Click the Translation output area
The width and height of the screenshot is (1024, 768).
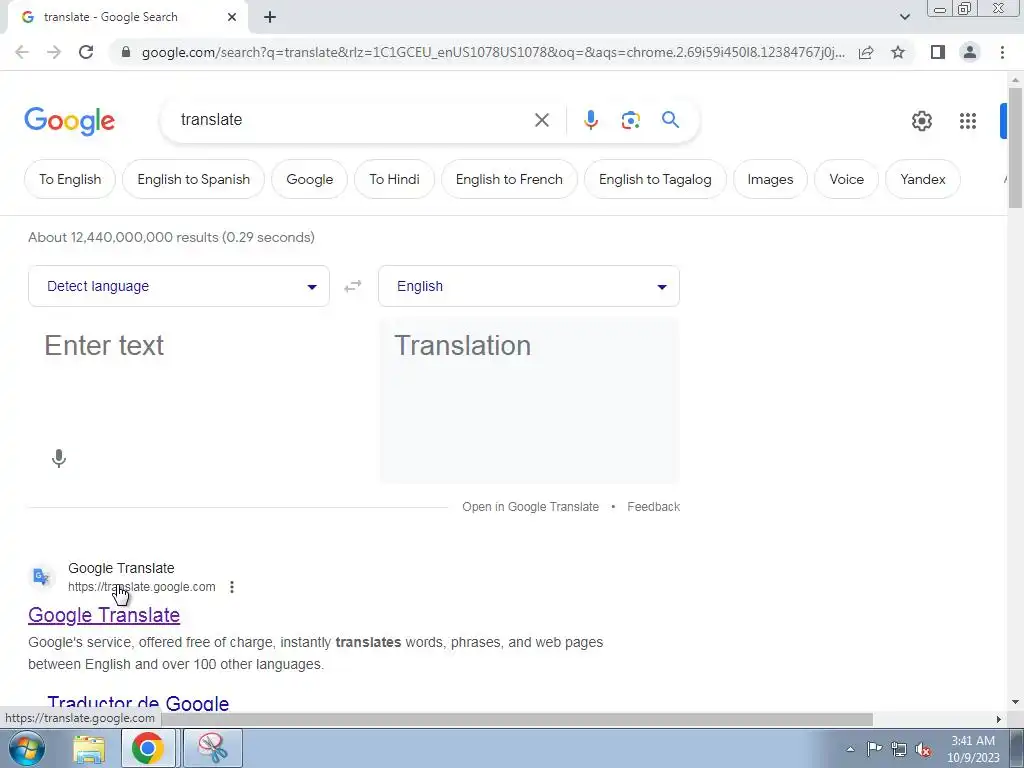click(530, 400)
